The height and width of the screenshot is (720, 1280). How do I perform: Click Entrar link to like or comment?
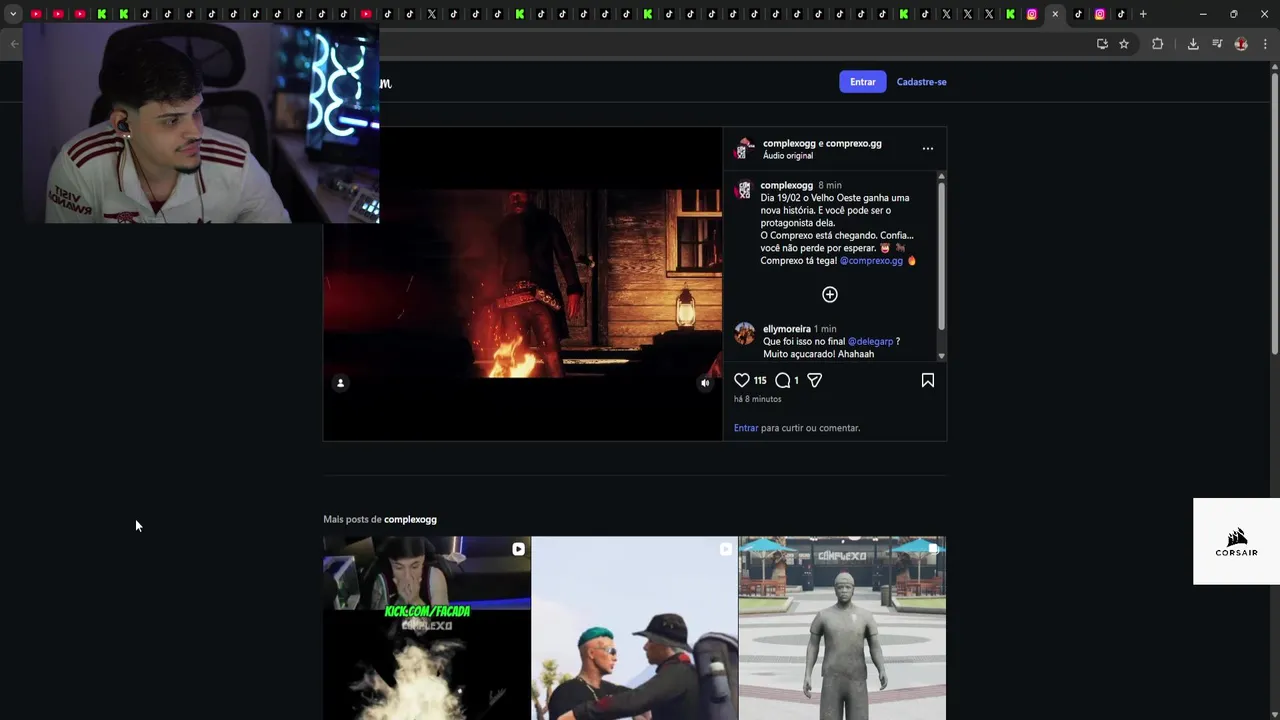tap(746, 428)
